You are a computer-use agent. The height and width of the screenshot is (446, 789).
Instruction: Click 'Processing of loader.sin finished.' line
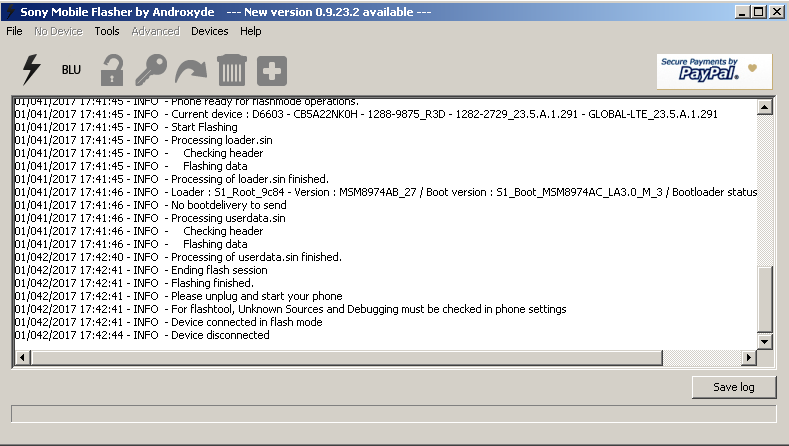click(172, 179)
